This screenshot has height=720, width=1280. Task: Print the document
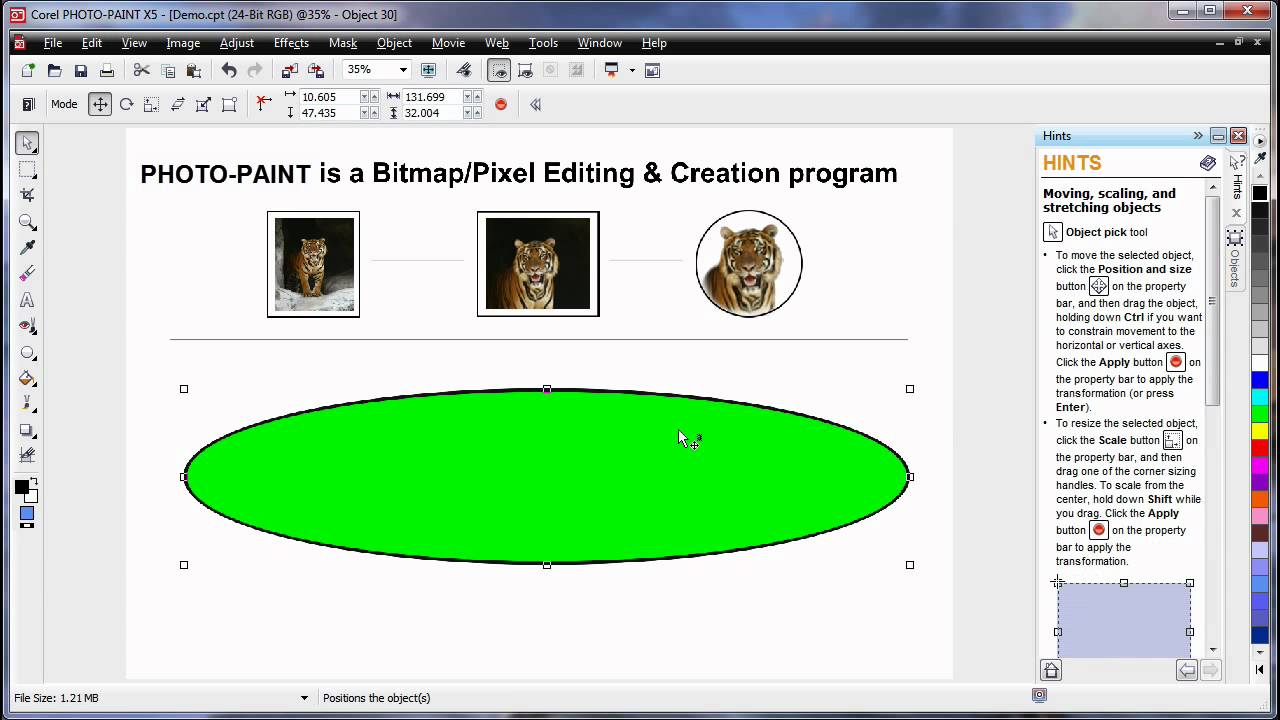106,70
